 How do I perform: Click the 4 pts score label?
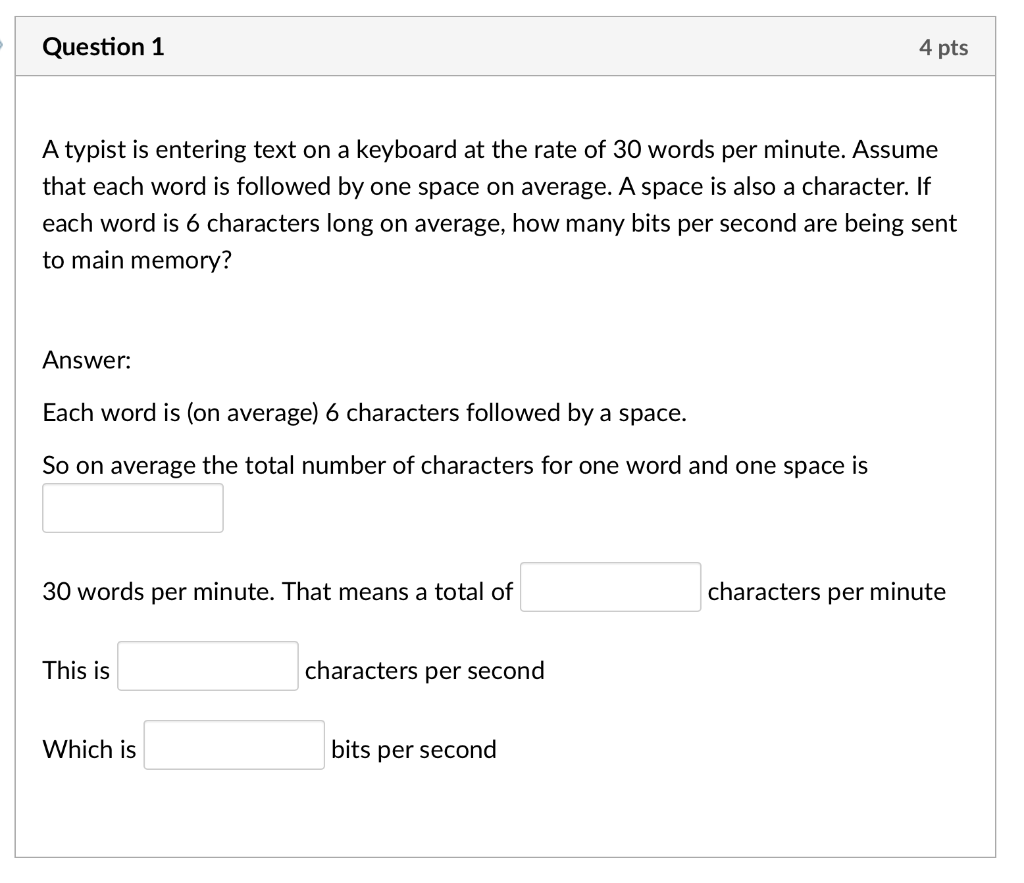943,48
